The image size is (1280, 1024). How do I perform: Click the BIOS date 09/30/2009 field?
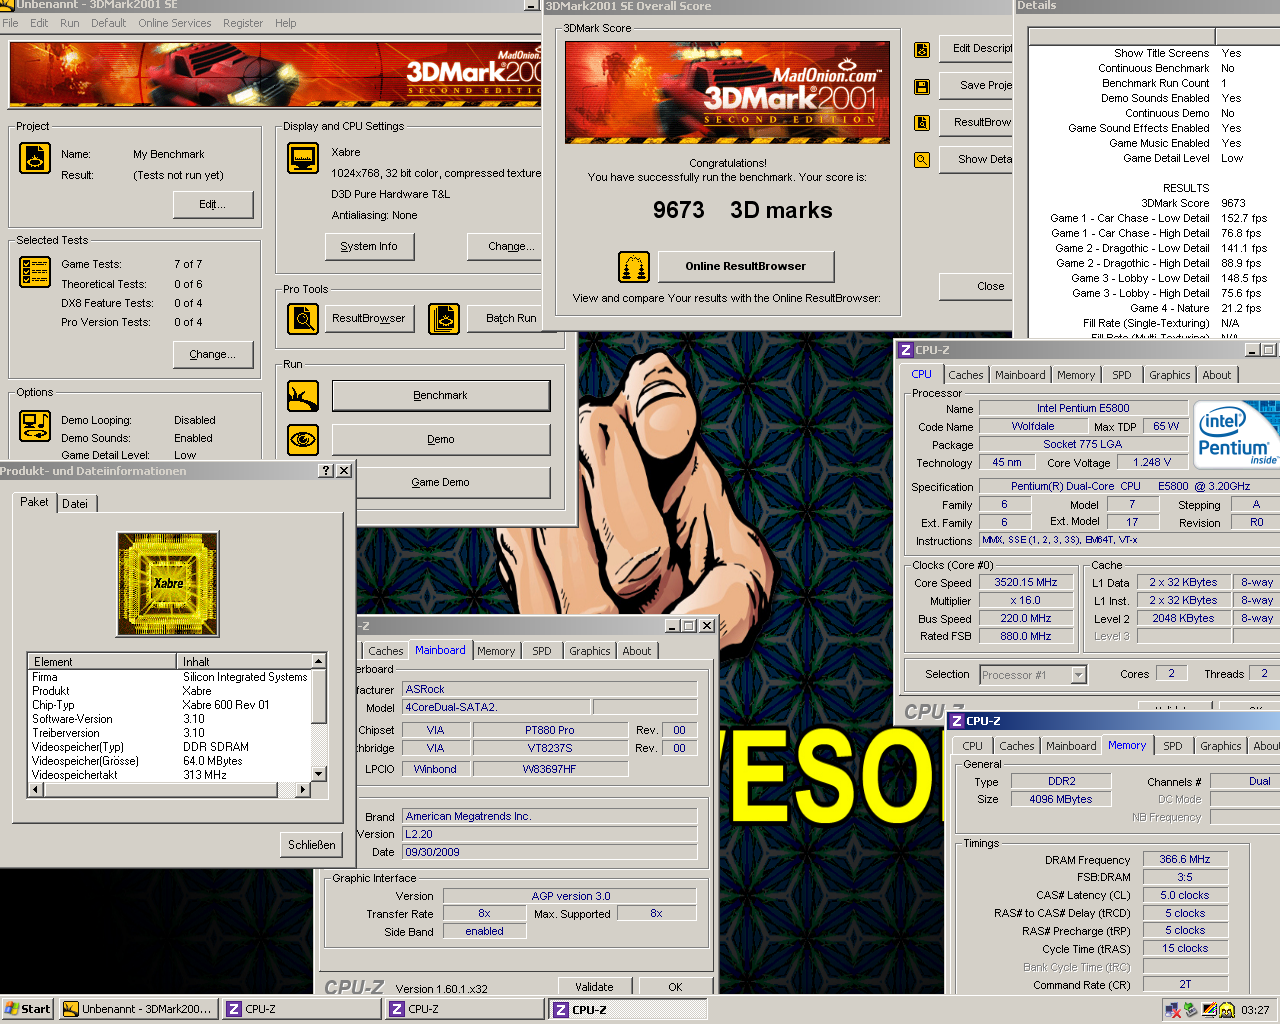(x=550, y=852)
